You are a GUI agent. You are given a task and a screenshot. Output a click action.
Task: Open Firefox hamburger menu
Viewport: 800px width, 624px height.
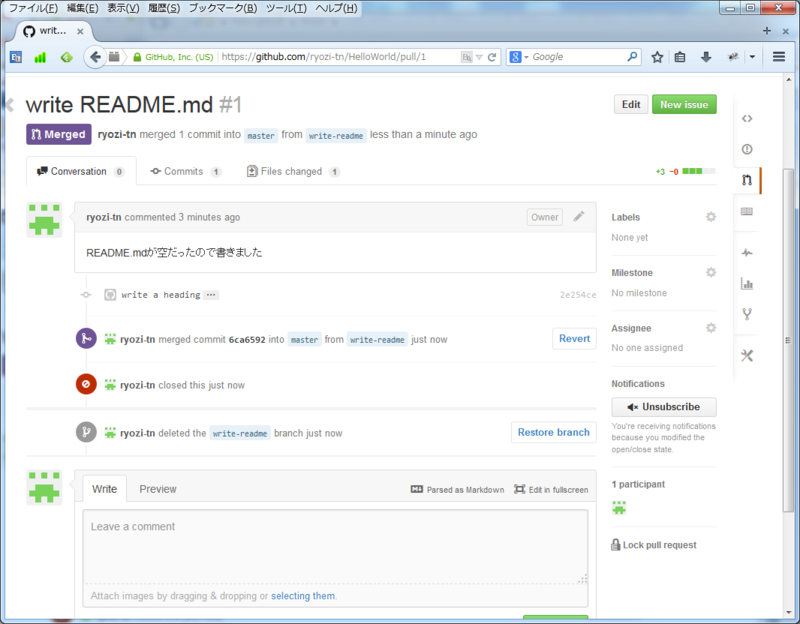click(779, 57)
